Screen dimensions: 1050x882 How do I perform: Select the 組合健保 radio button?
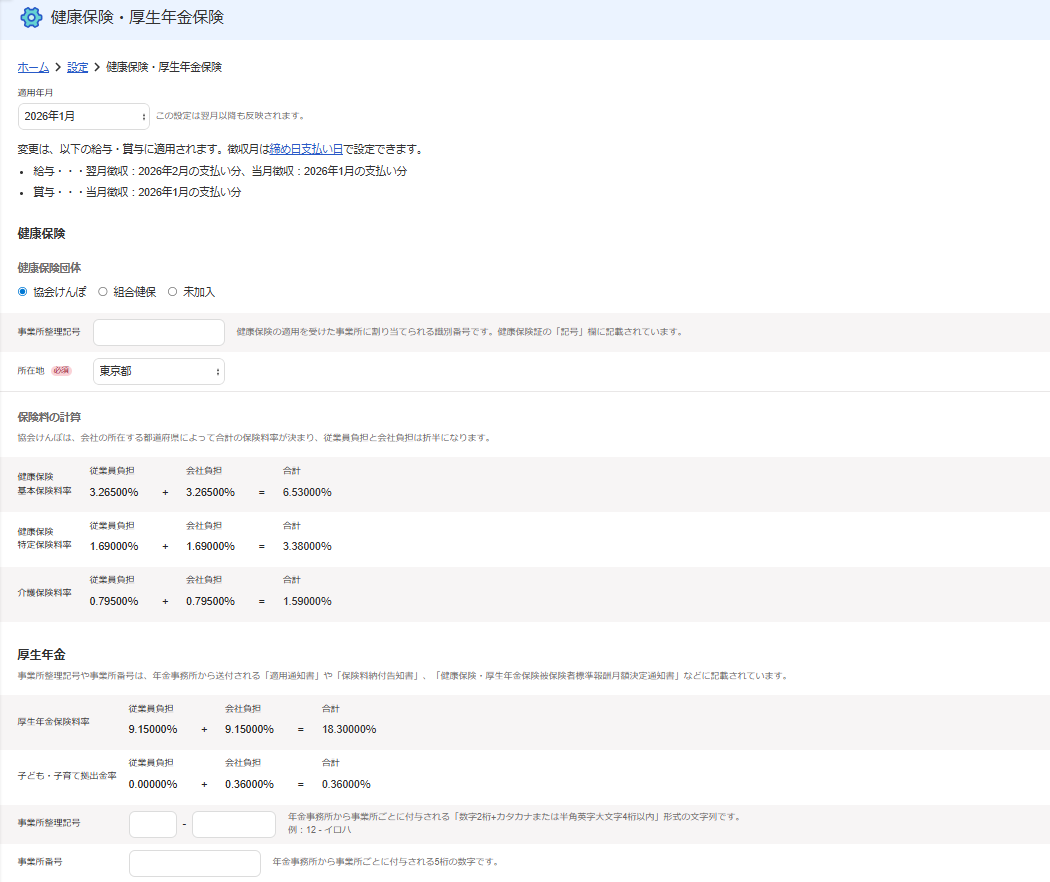(x=103, y=292)
